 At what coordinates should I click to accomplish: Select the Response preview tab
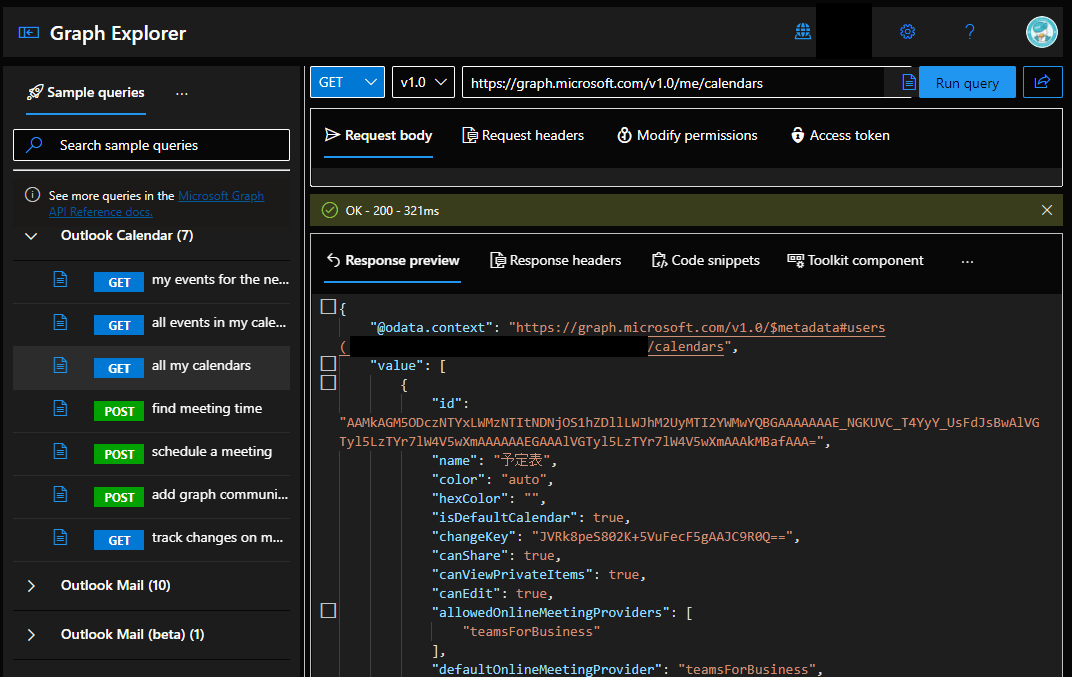tap(392, 261)
